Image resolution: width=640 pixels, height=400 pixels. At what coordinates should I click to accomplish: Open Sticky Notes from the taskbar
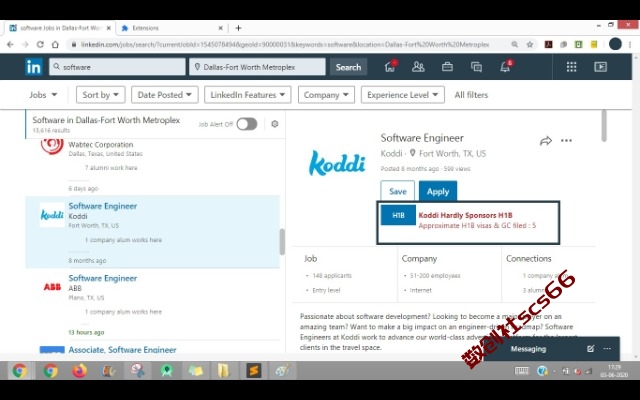pos(196,371)
